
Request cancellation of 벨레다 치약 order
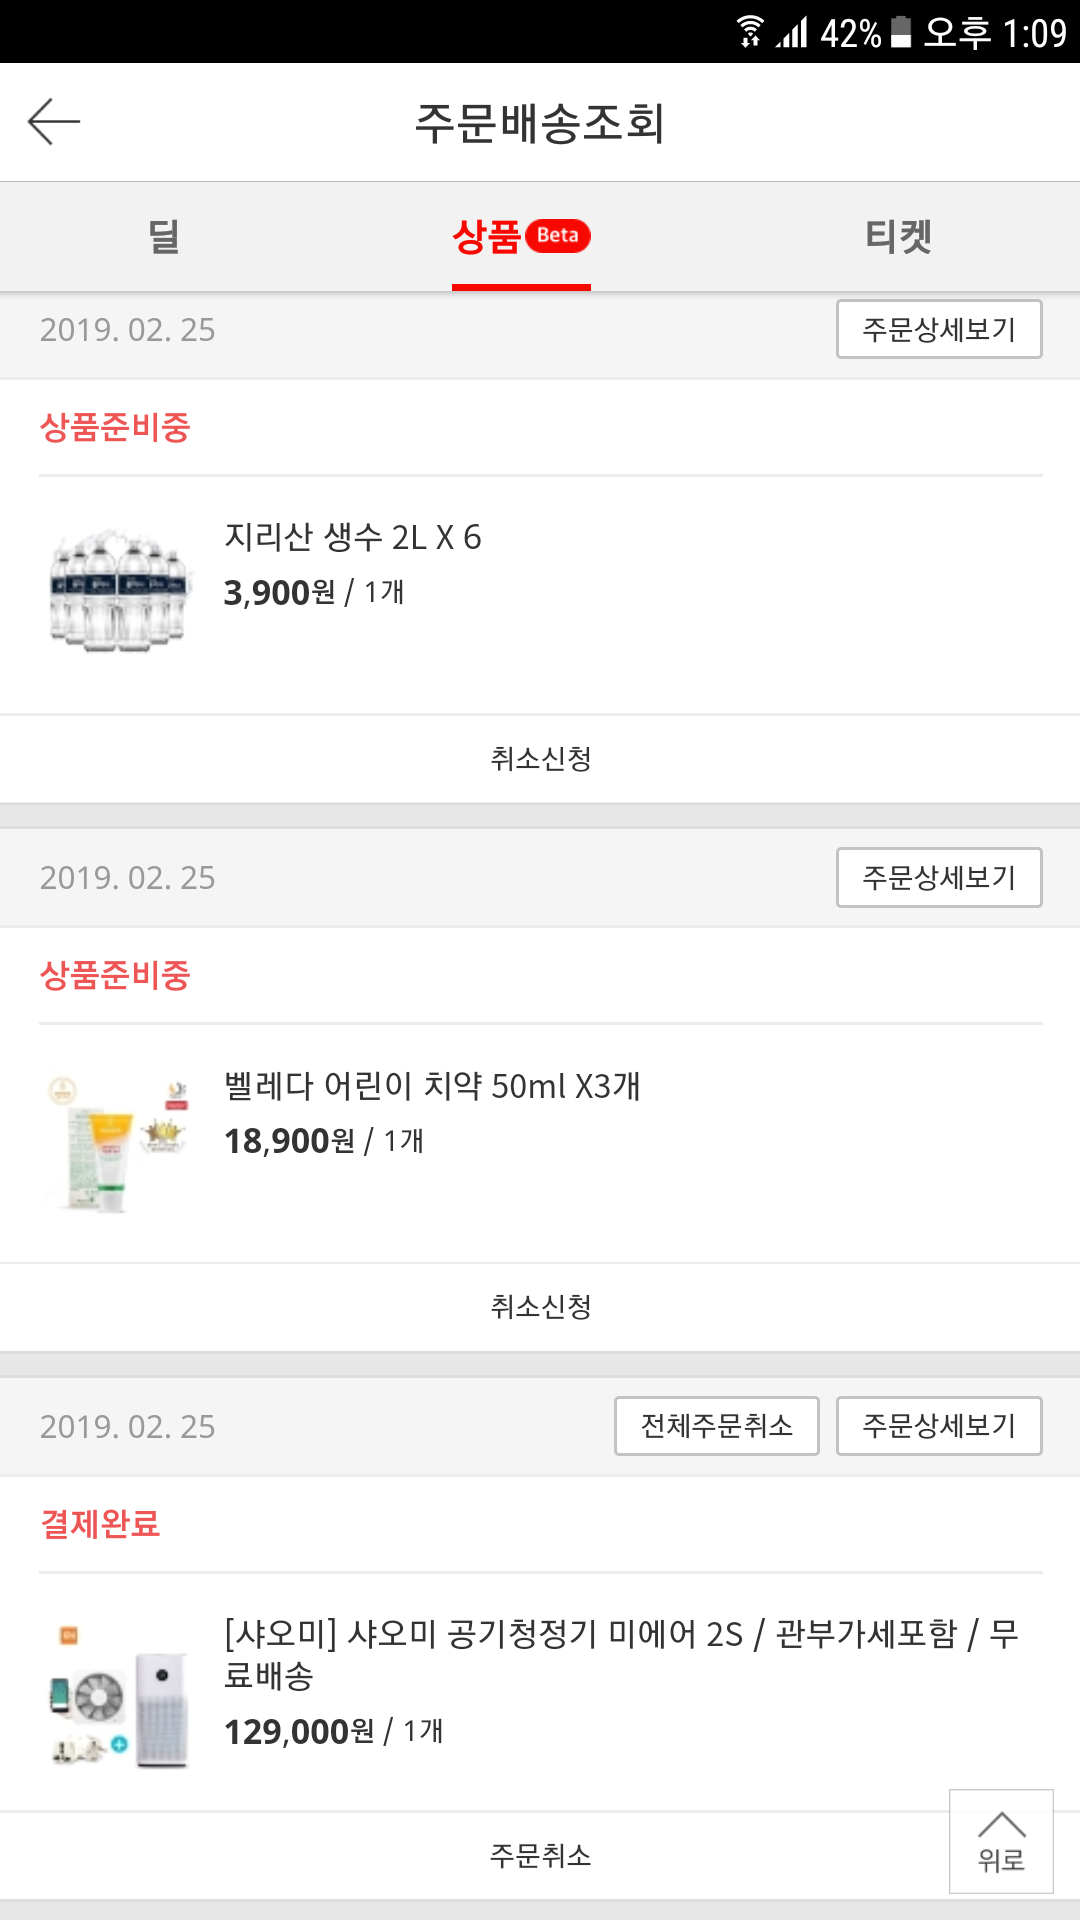tap(540, 1307)
